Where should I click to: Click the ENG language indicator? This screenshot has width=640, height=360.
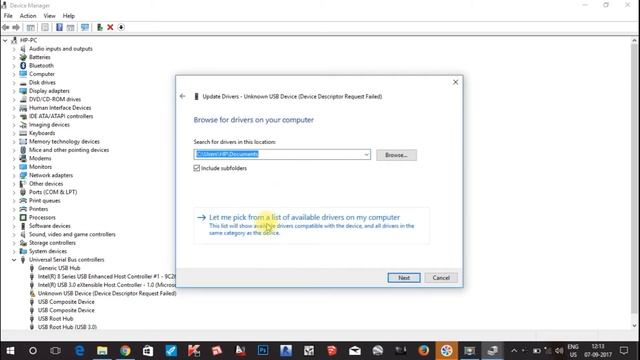[573, 351]
